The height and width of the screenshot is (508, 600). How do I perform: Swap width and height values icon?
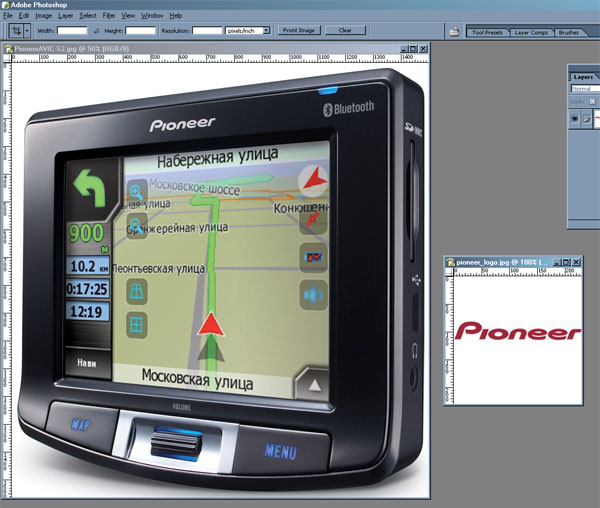click(96, 31)
